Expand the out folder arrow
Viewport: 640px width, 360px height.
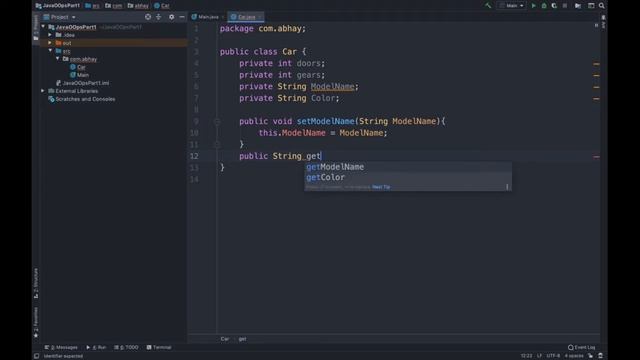[x=50, y=42]
